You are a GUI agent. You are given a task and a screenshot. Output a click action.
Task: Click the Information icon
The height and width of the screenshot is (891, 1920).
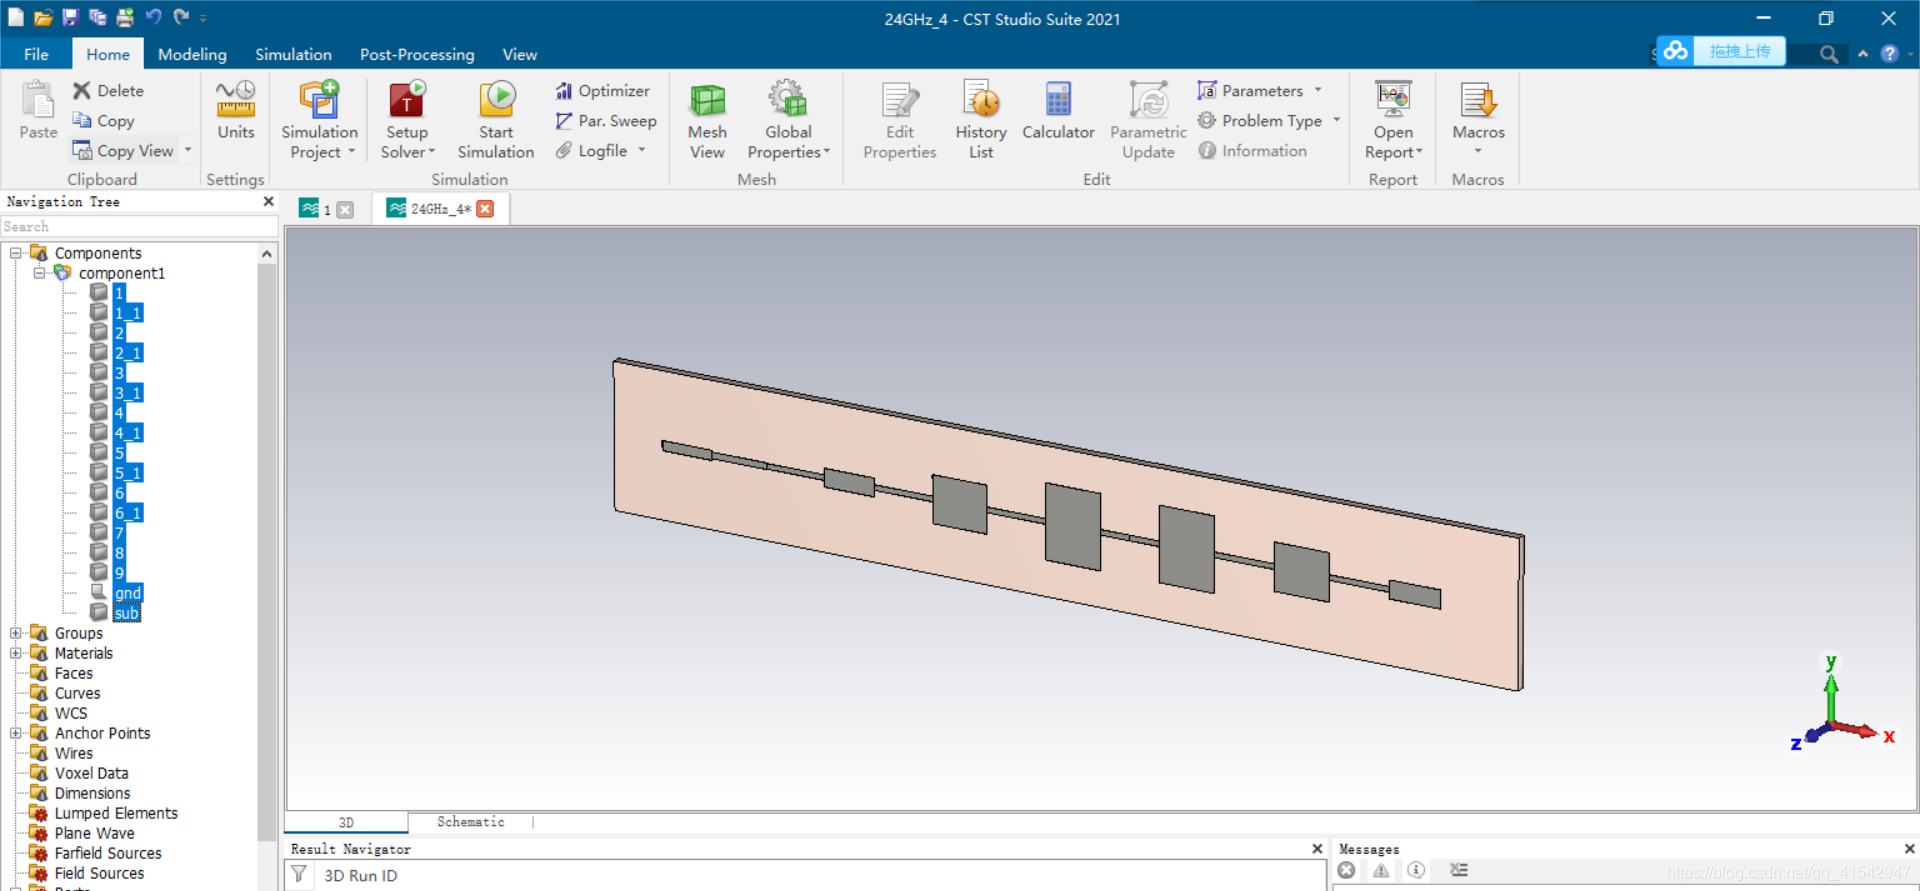pyautogui.click(x=1207, y=151)
